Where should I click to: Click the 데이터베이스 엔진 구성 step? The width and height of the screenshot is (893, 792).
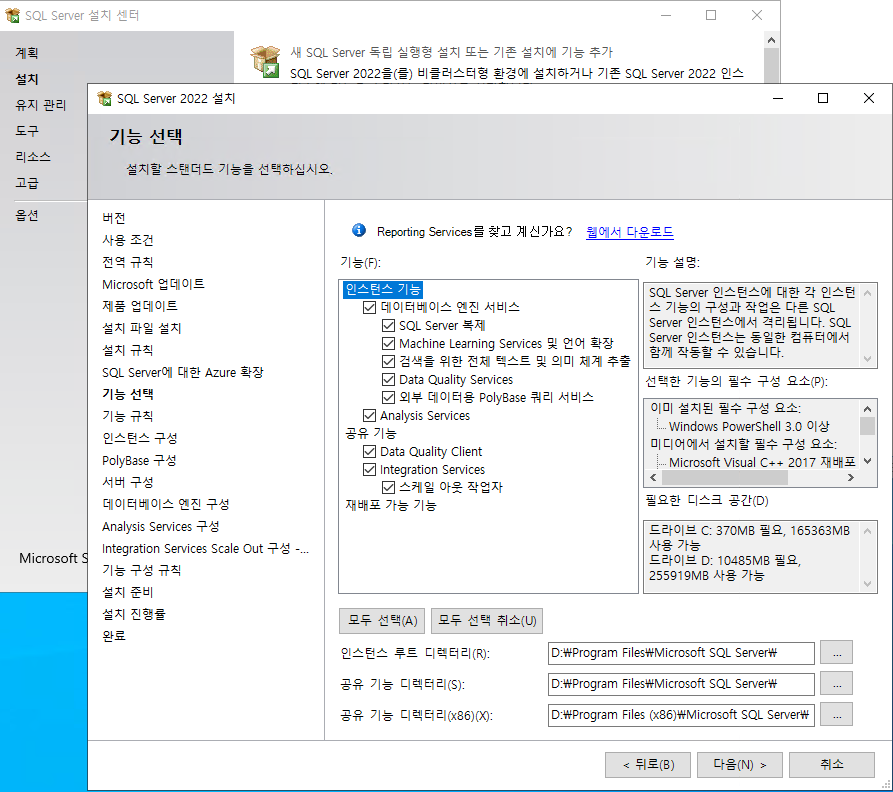(166, 504)
